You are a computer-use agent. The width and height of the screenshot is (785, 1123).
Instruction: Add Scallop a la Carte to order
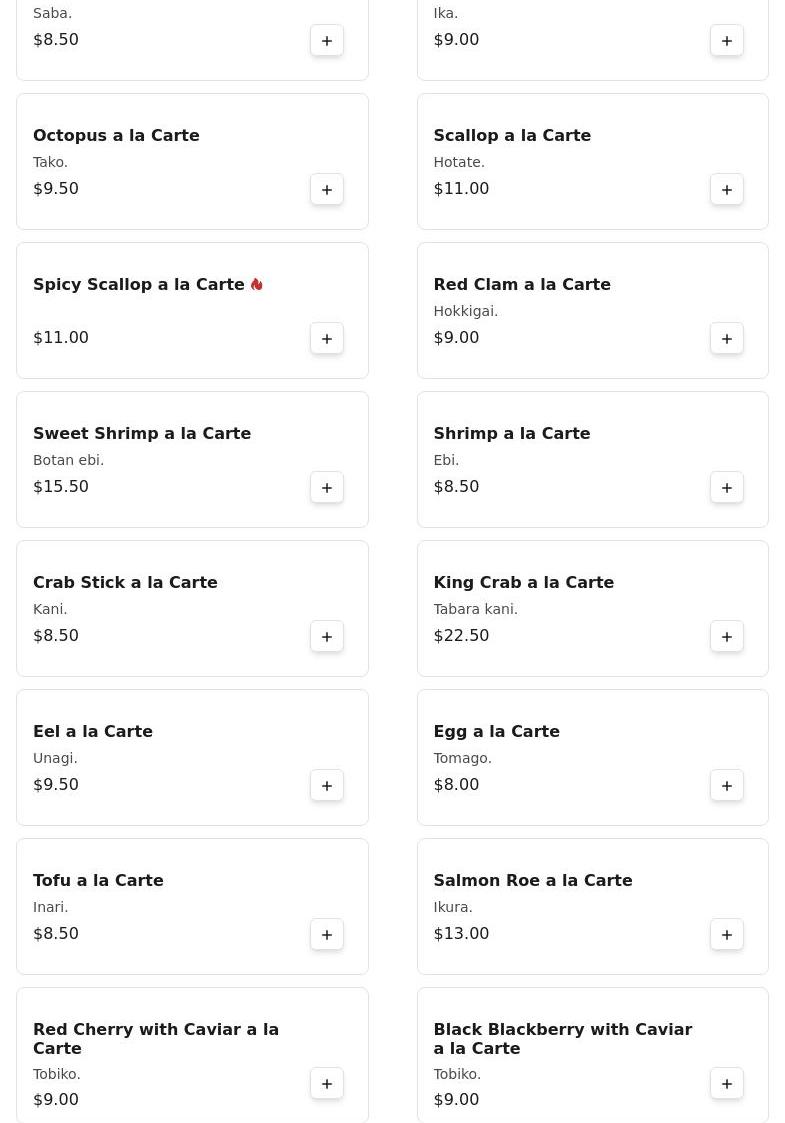(x=727, y=190)
